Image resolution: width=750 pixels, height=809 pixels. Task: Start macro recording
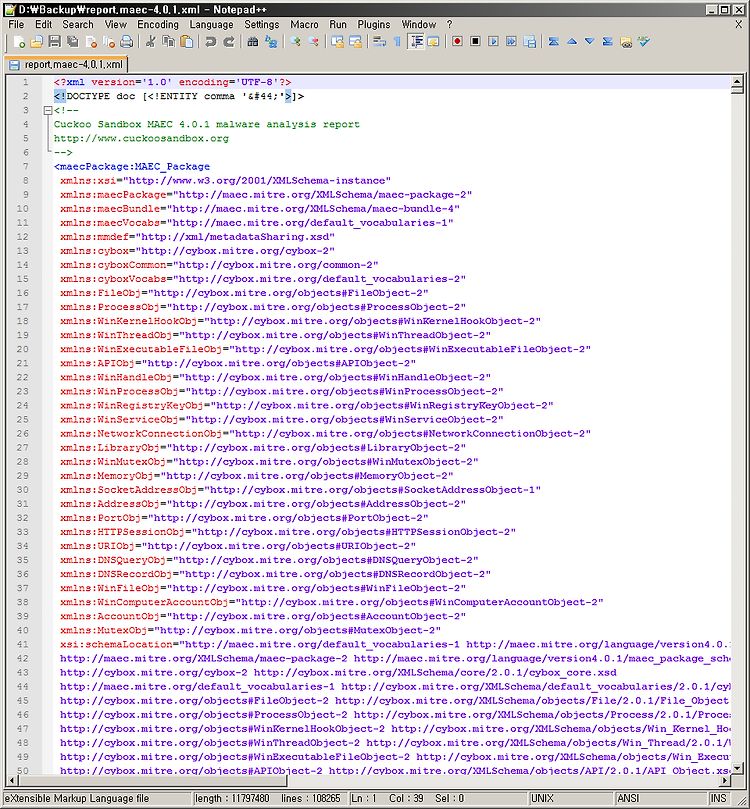tap(457, 42)
